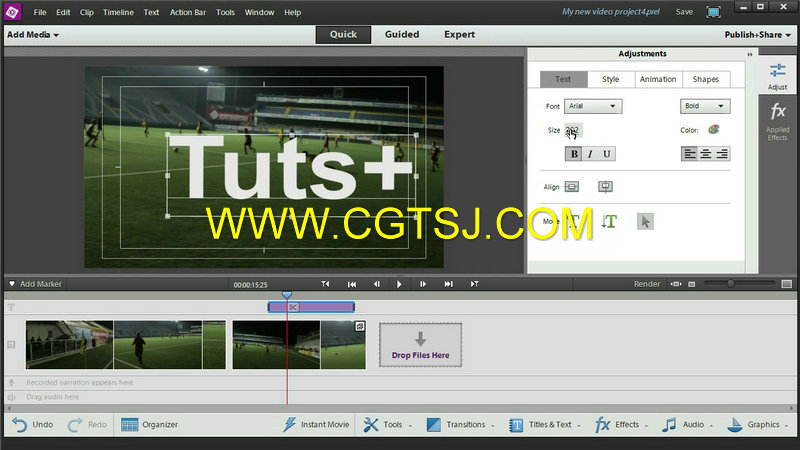The image size is (800, 450).
Task: Click the title track T icon
Action: click(x=11, y=307)
